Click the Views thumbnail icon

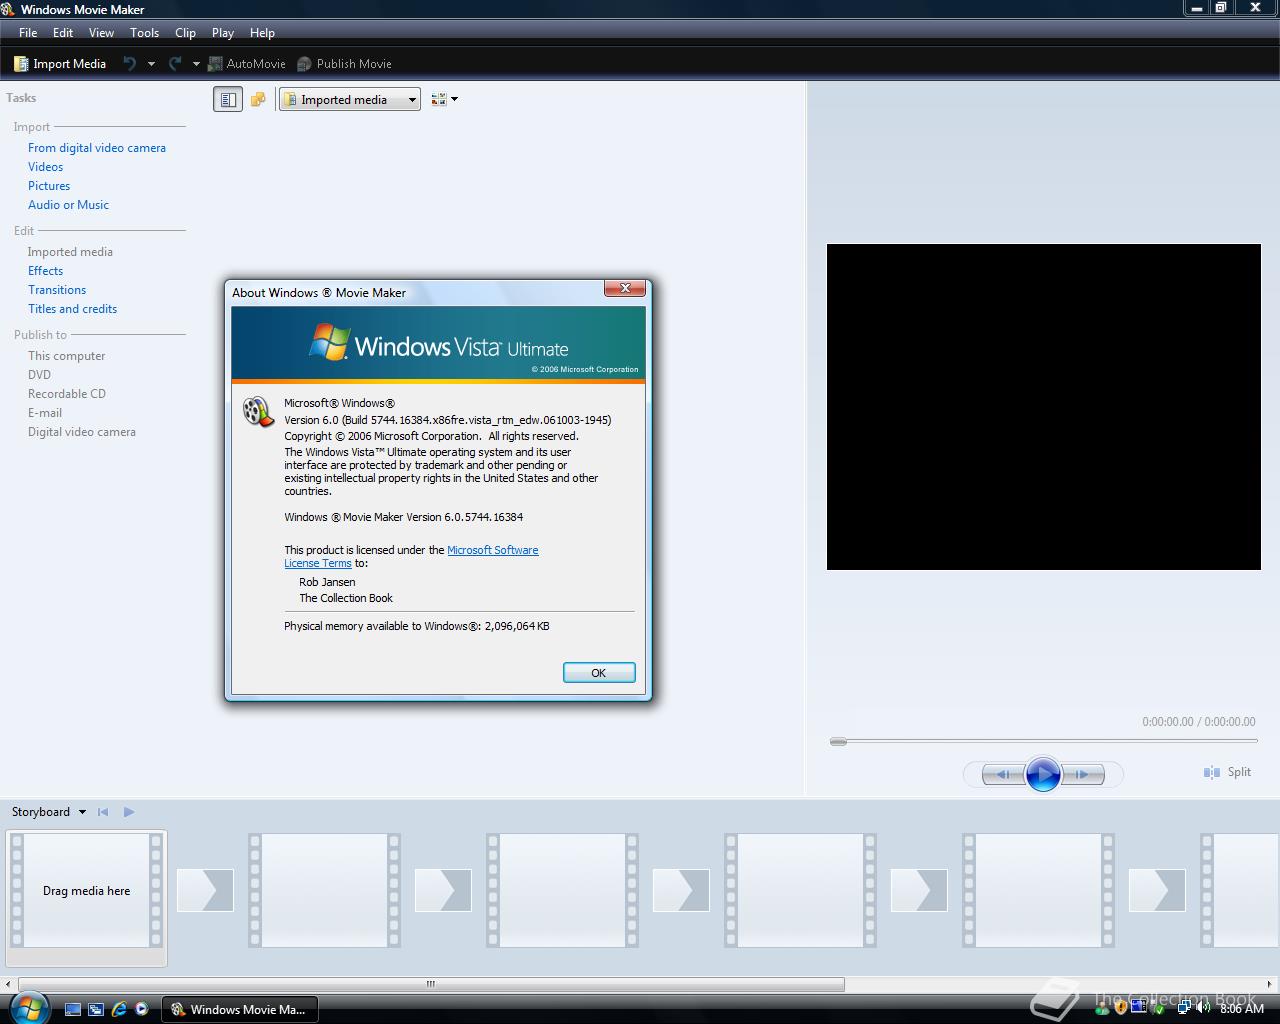(438, 99)
